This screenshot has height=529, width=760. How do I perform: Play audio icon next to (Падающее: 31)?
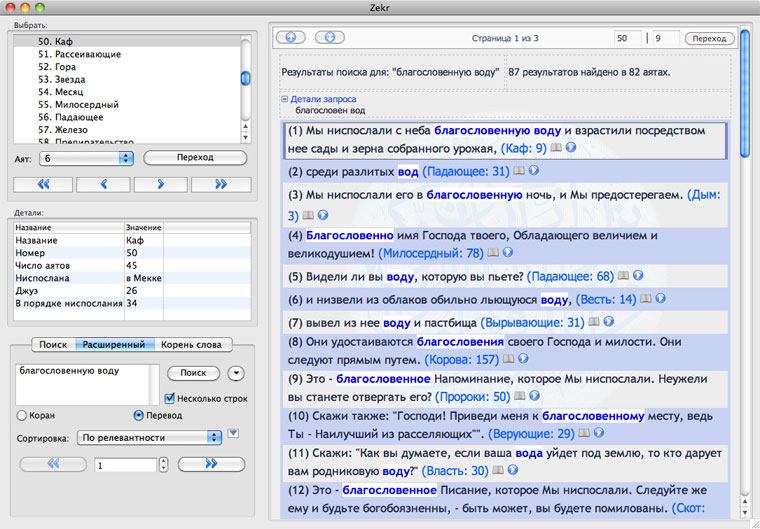pyautogui.click(x=534, y=170)
